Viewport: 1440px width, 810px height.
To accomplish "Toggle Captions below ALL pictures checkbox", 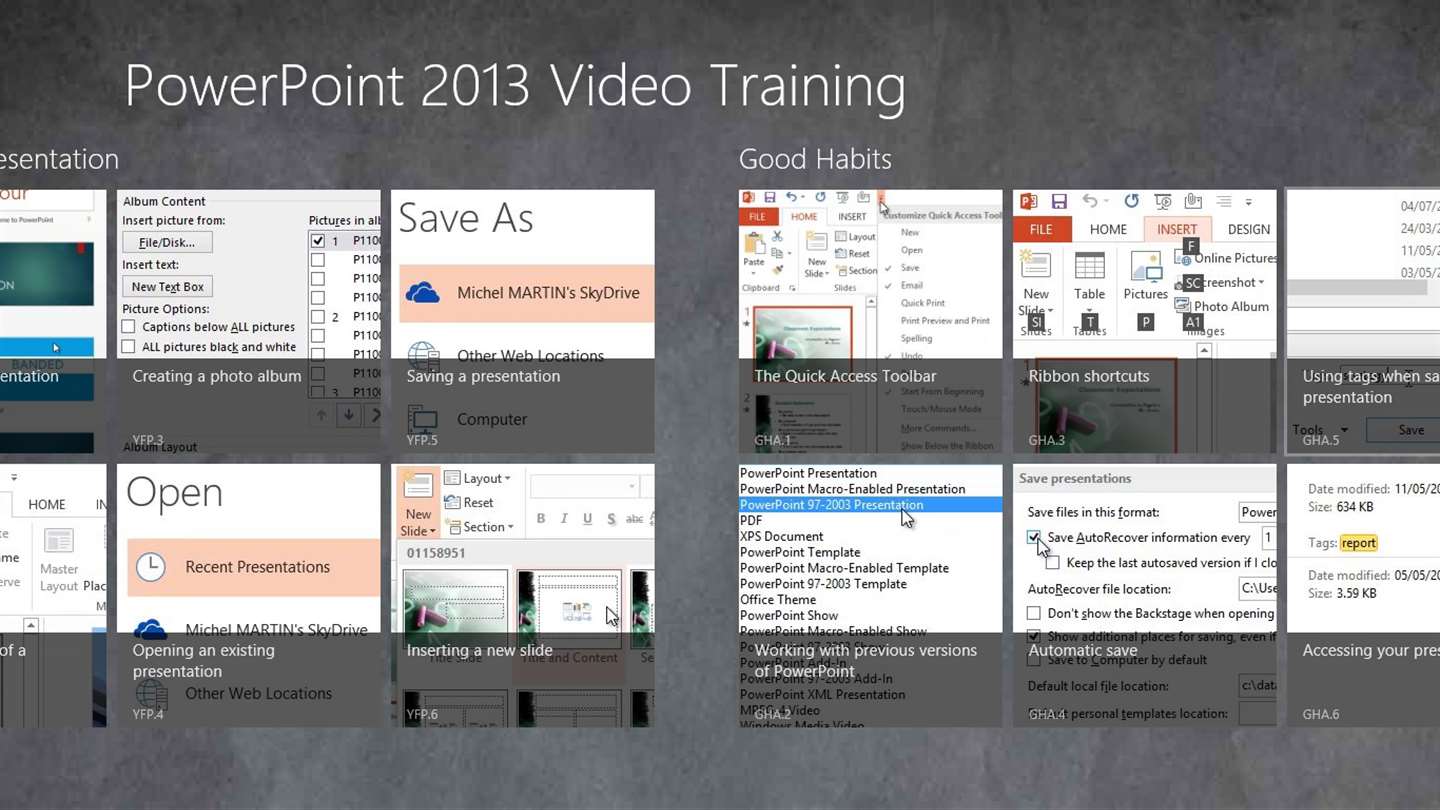I will [x=128, y=327].
